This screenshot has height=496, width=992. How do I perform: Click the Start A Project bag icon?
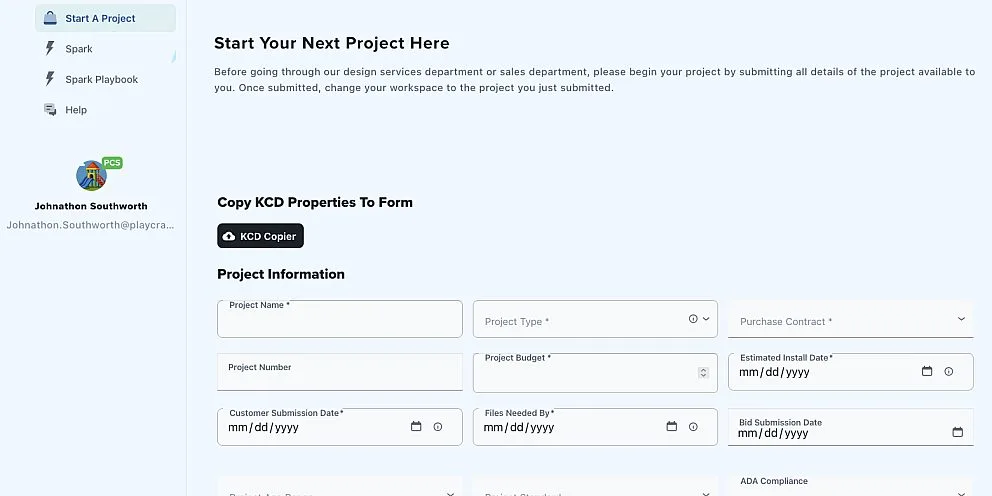(50, 18)
